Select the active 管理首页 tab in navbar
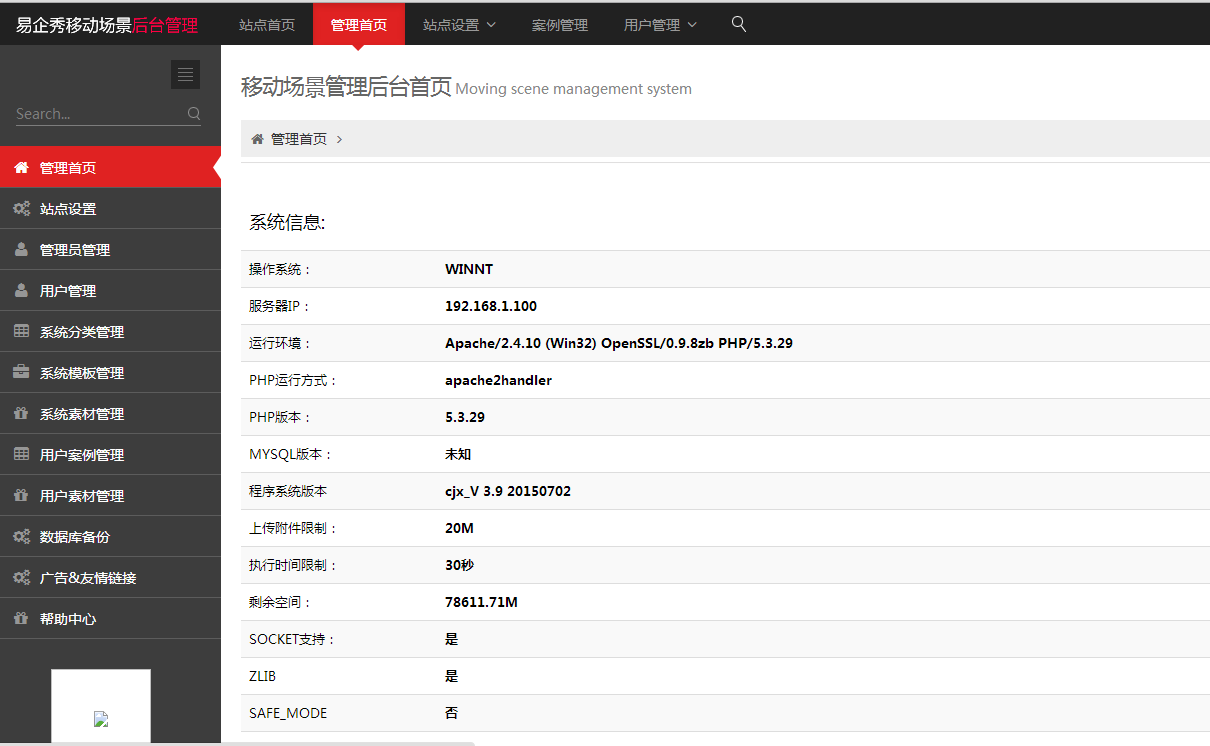1210x746 pixels. click(x=359, y=25)
